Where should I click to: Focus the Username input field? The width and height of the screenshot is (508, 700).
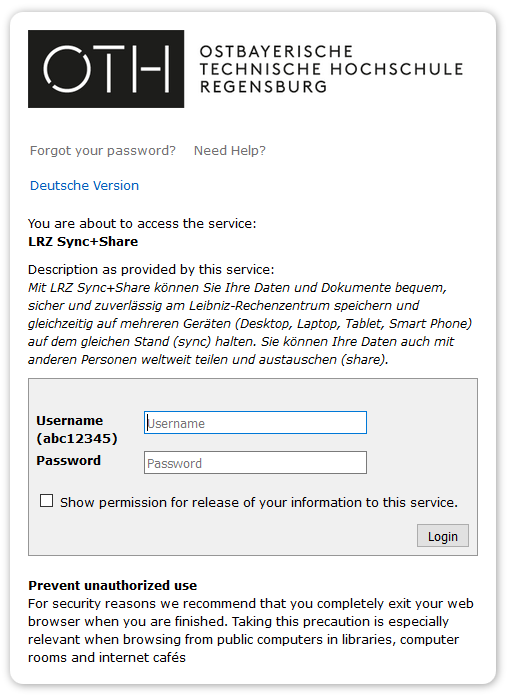255,422
